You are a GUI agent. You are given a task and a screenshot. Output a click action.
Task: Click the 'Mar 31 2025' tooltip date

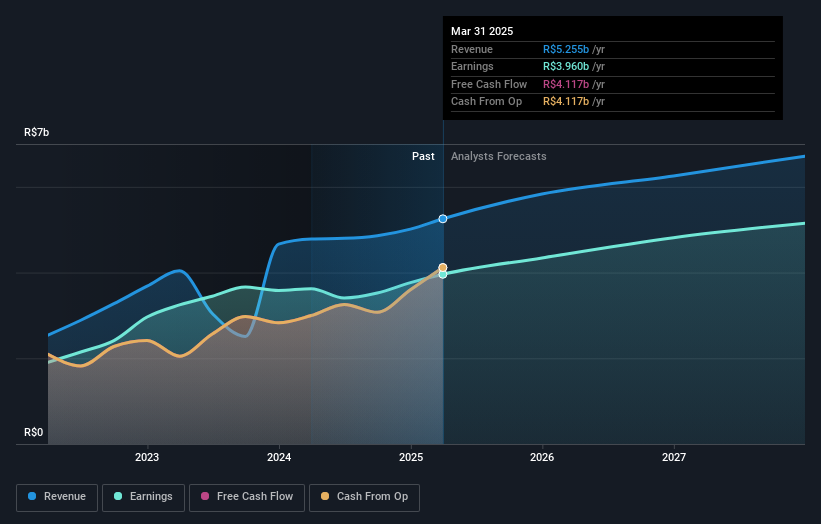click(x=482, y=31)
